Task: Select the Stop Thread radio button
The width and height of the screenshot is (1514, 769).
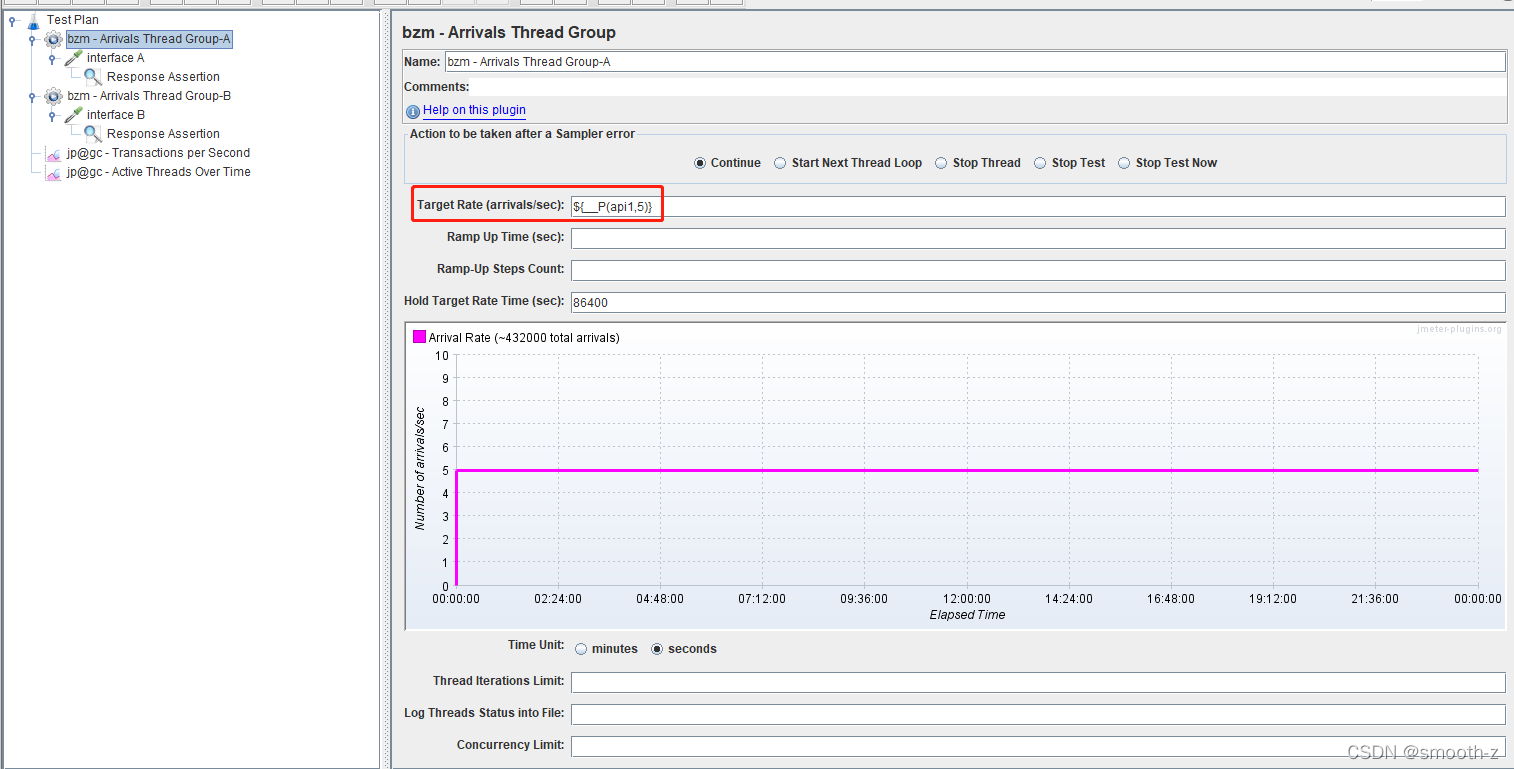Action: click(941, 163)
